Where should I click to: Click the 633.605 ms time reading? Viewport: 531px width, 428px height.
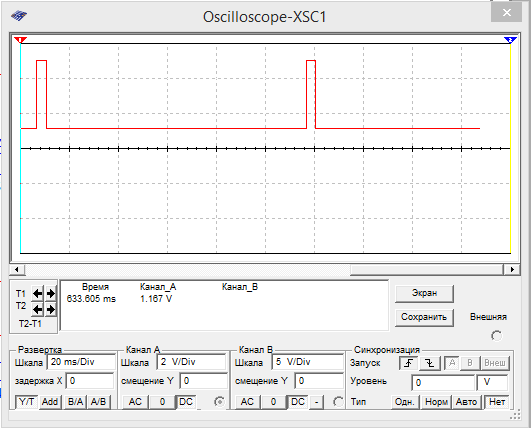coord(91,299)
